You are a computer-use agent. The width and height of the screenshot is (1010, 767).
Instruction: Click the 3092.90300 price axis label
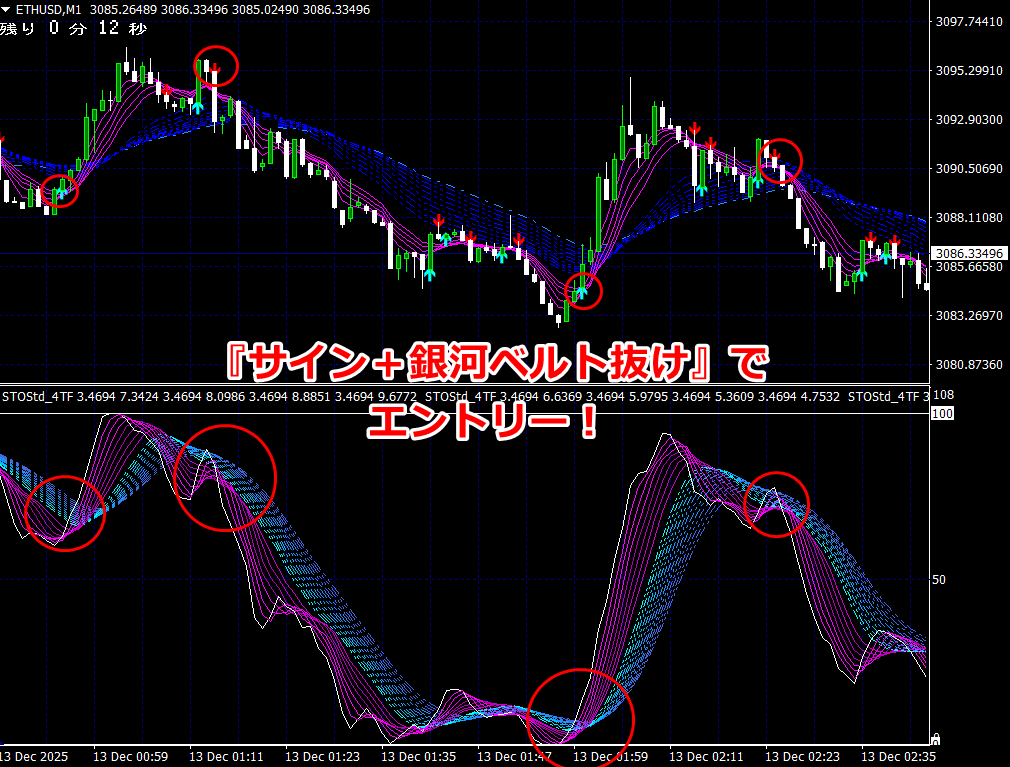[x=969, y=120]
